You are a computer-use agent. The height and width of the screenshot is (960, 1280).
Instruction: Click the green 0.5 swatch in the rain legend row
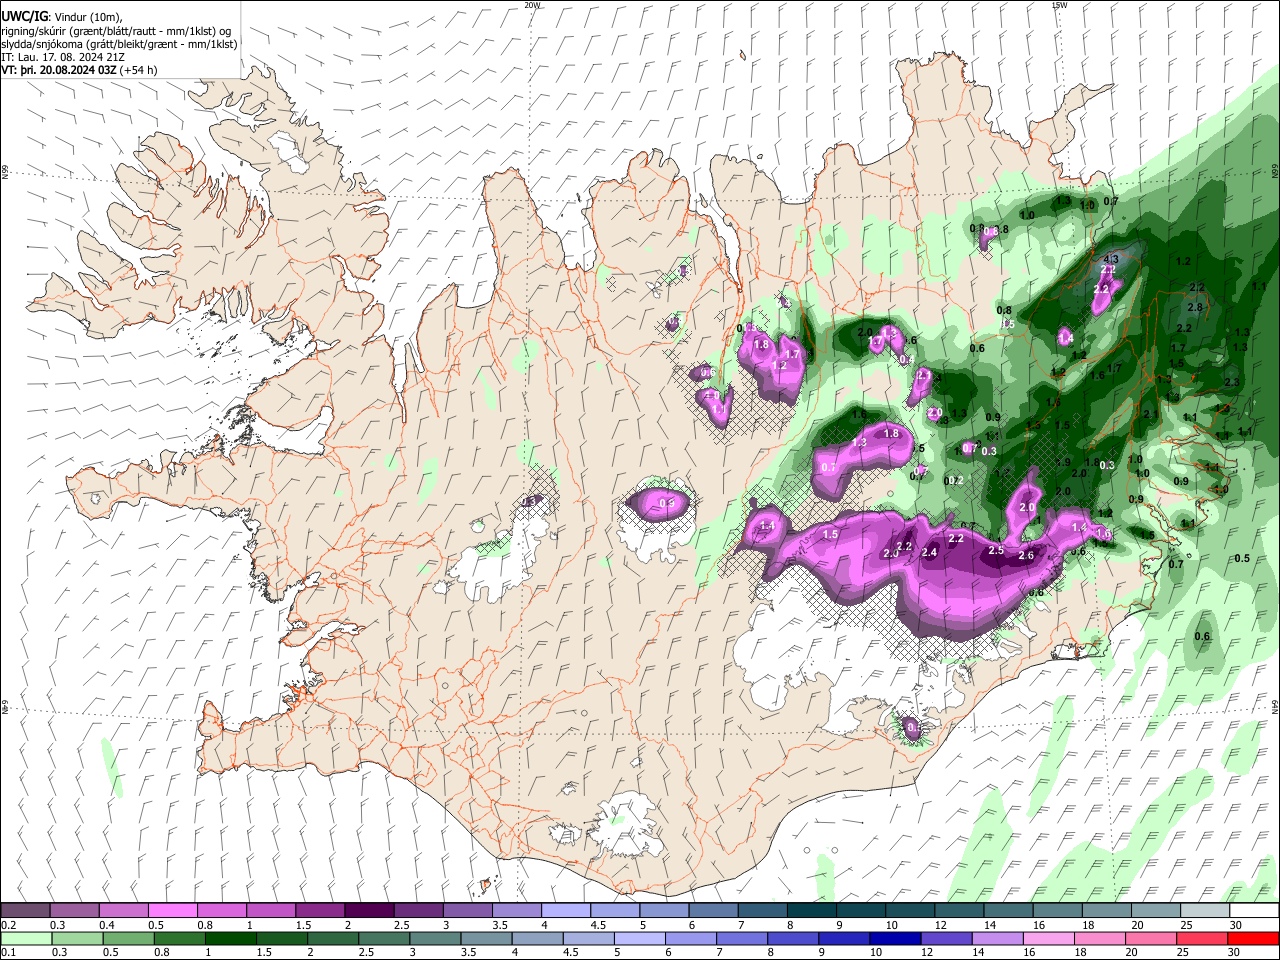(128, 938)
